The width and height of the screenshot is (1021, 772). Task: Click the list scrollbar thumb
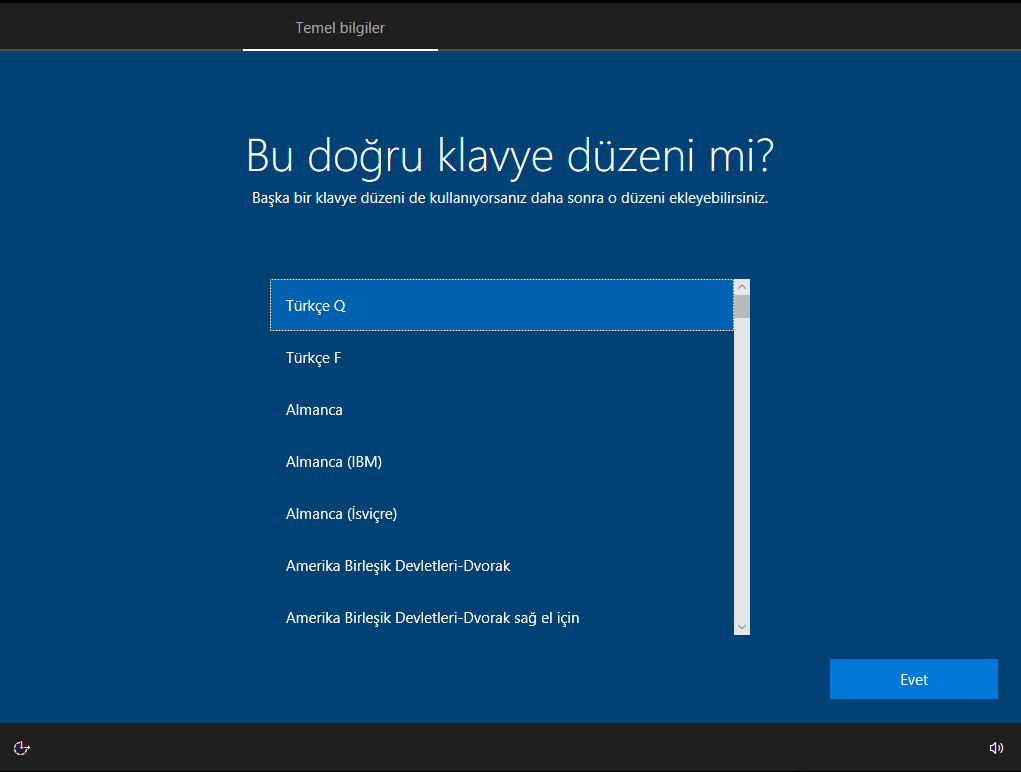coord(742,307)
